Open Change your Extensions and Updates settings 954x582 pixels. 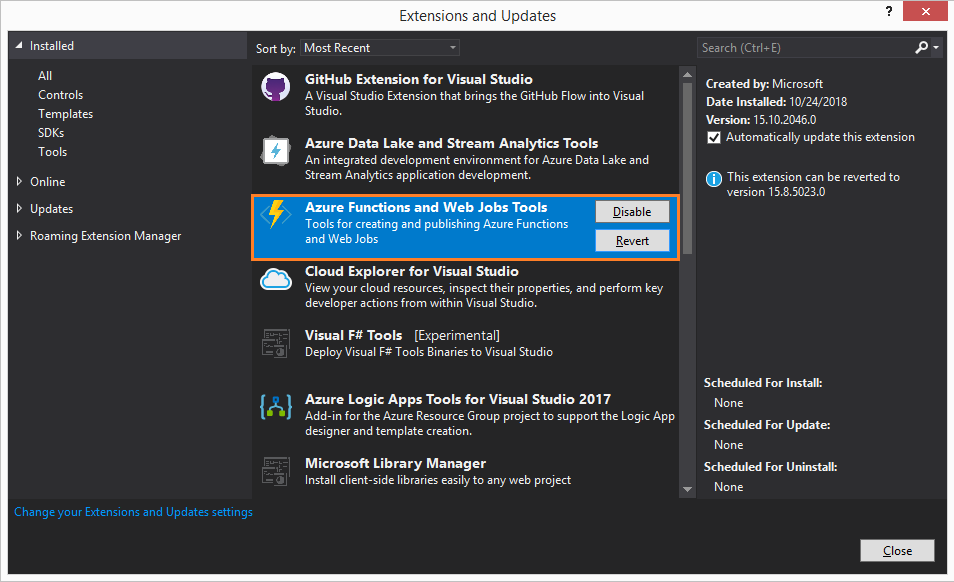click(x=133, y=512)
